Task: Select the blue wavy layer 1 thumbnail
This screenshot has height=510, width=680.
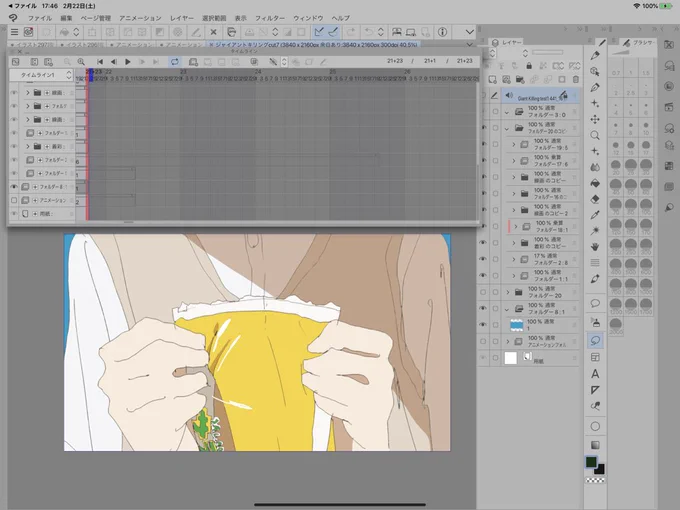Action: click(516, 325)
